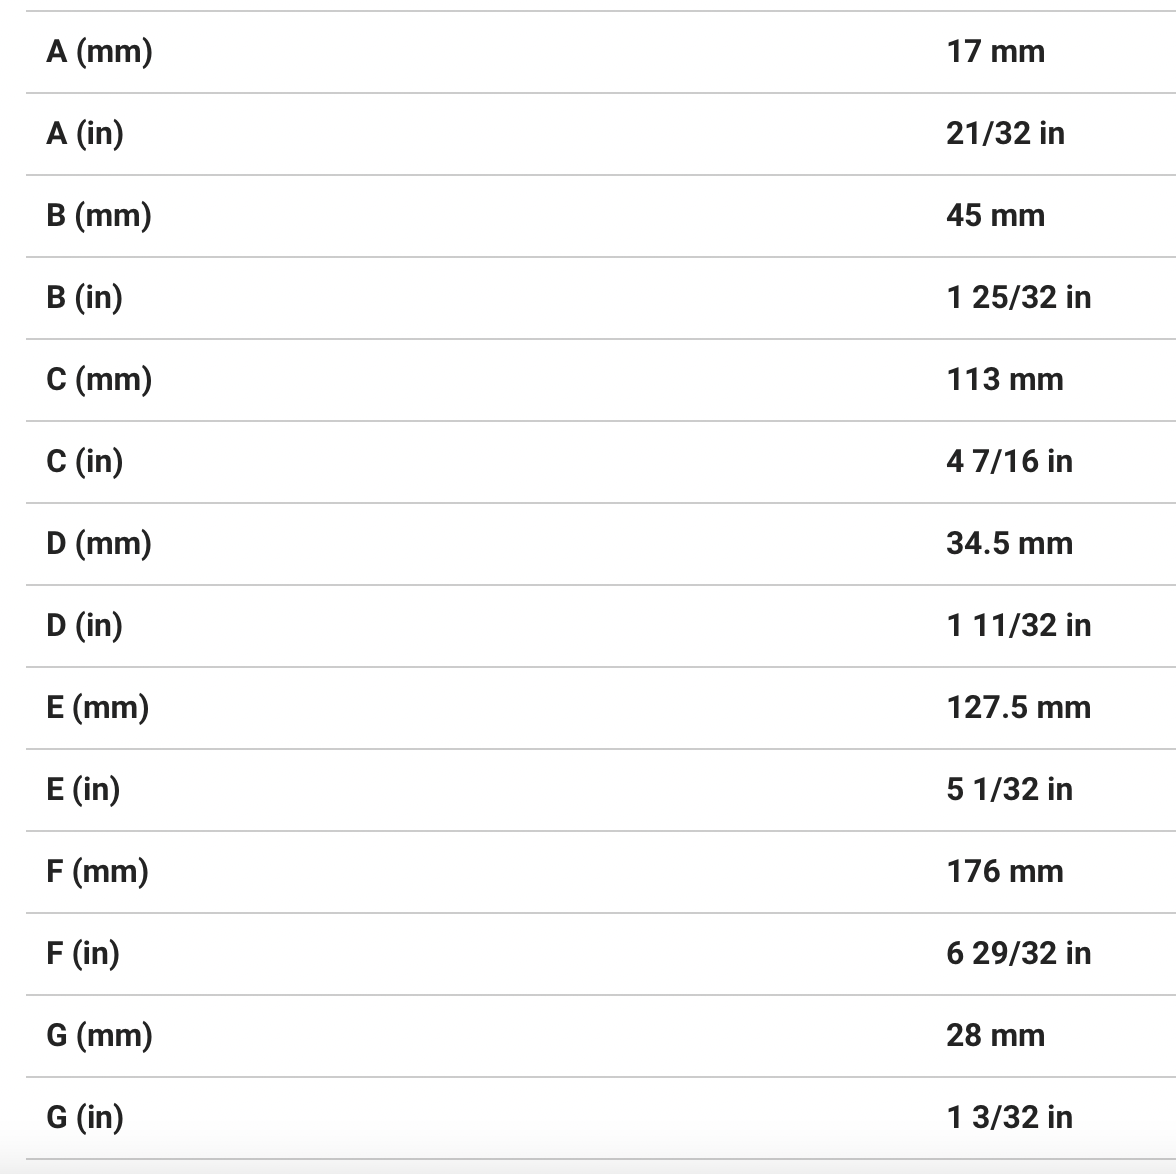Screen dimensions: 1176x1174
Task: Click the "B (mm)" row label
Action: tap(99, 215)
